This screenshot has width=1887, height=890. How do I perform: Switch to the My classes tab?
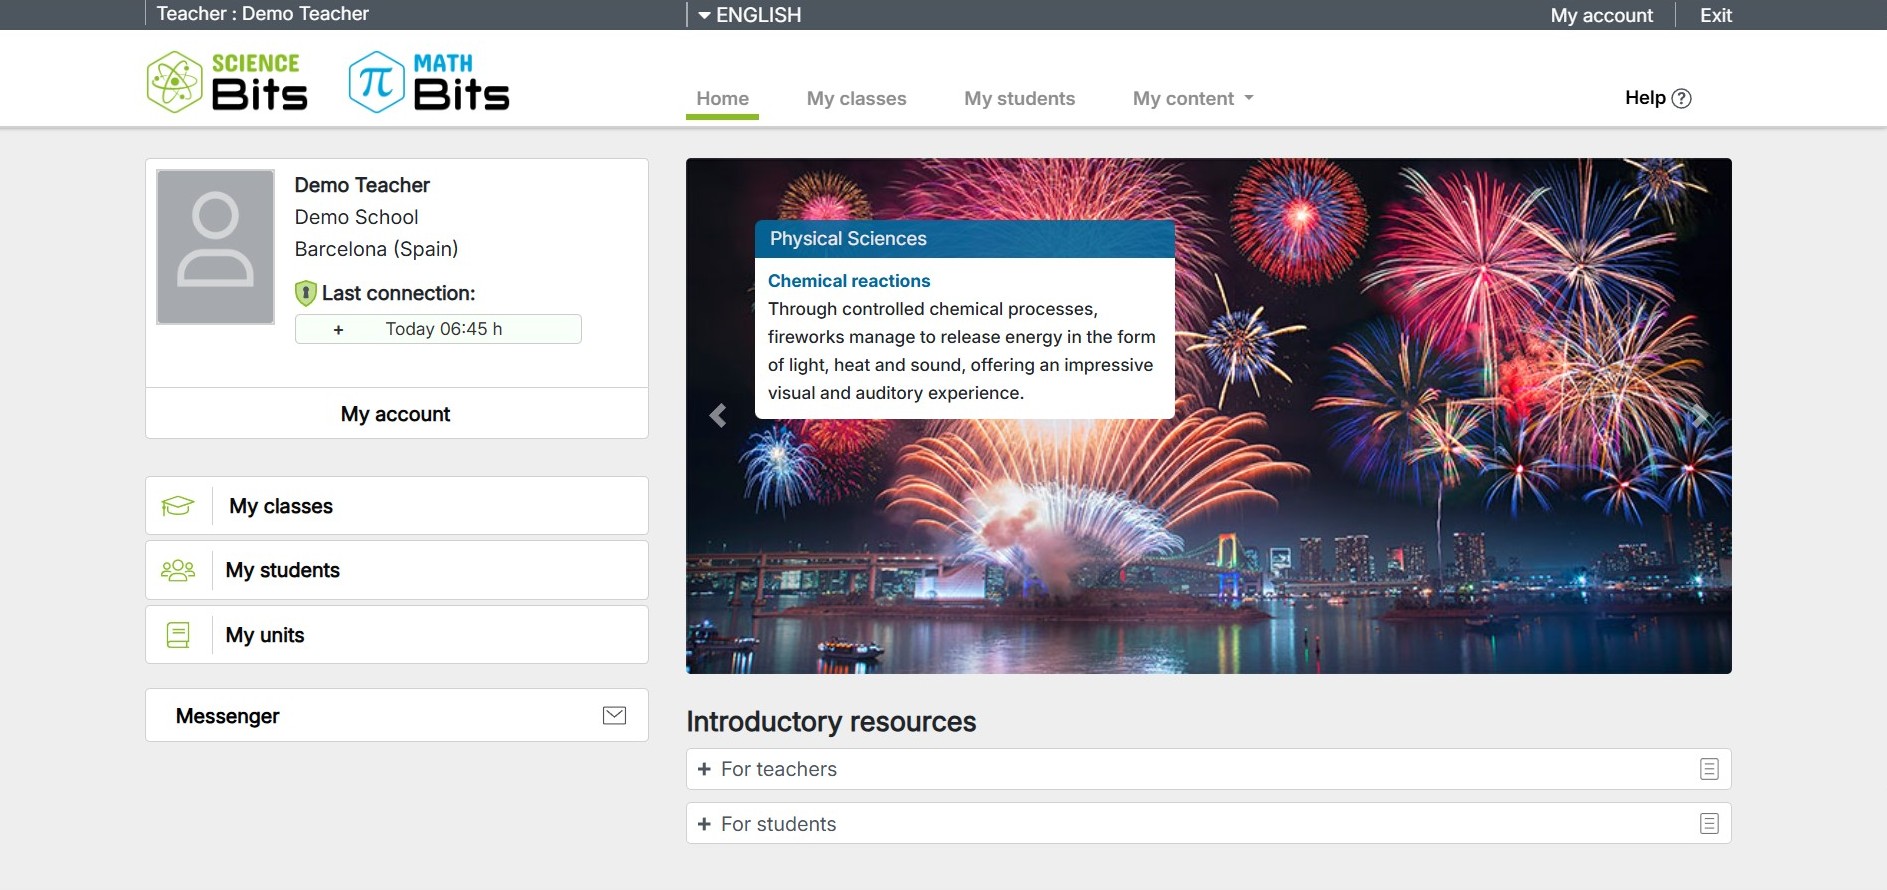(x=856, y=99)
